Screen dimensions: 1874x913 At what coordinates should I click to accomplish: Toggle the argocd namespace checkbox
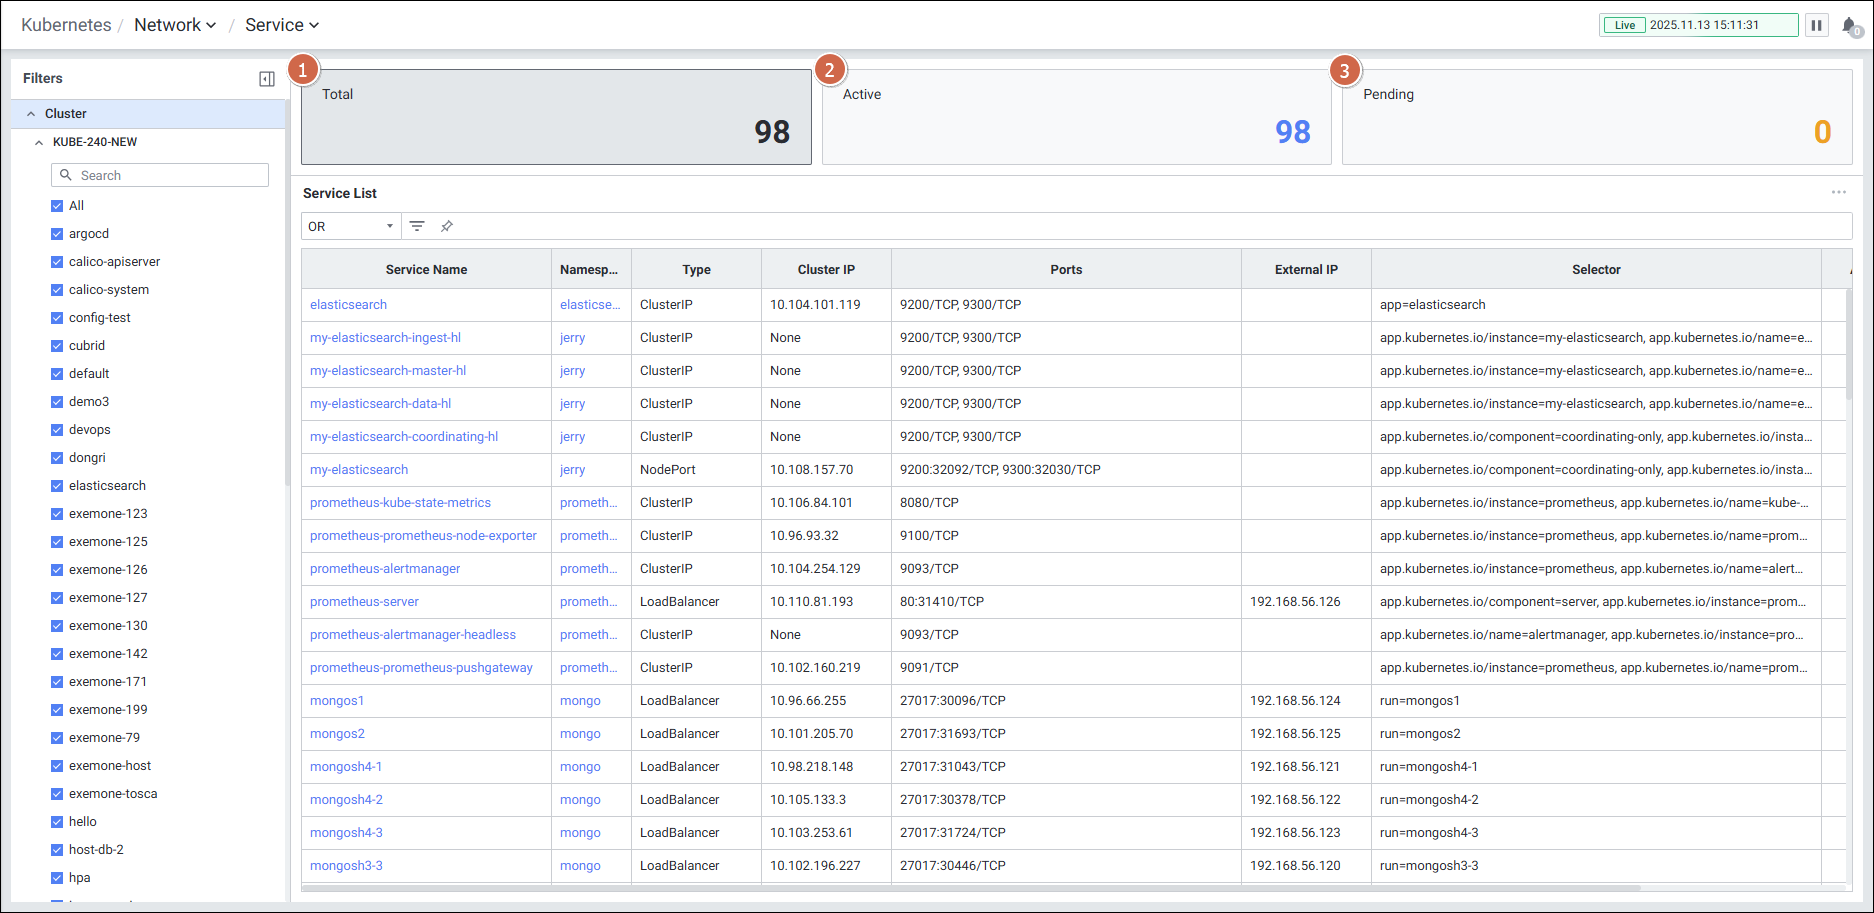(x=57, y=234)
